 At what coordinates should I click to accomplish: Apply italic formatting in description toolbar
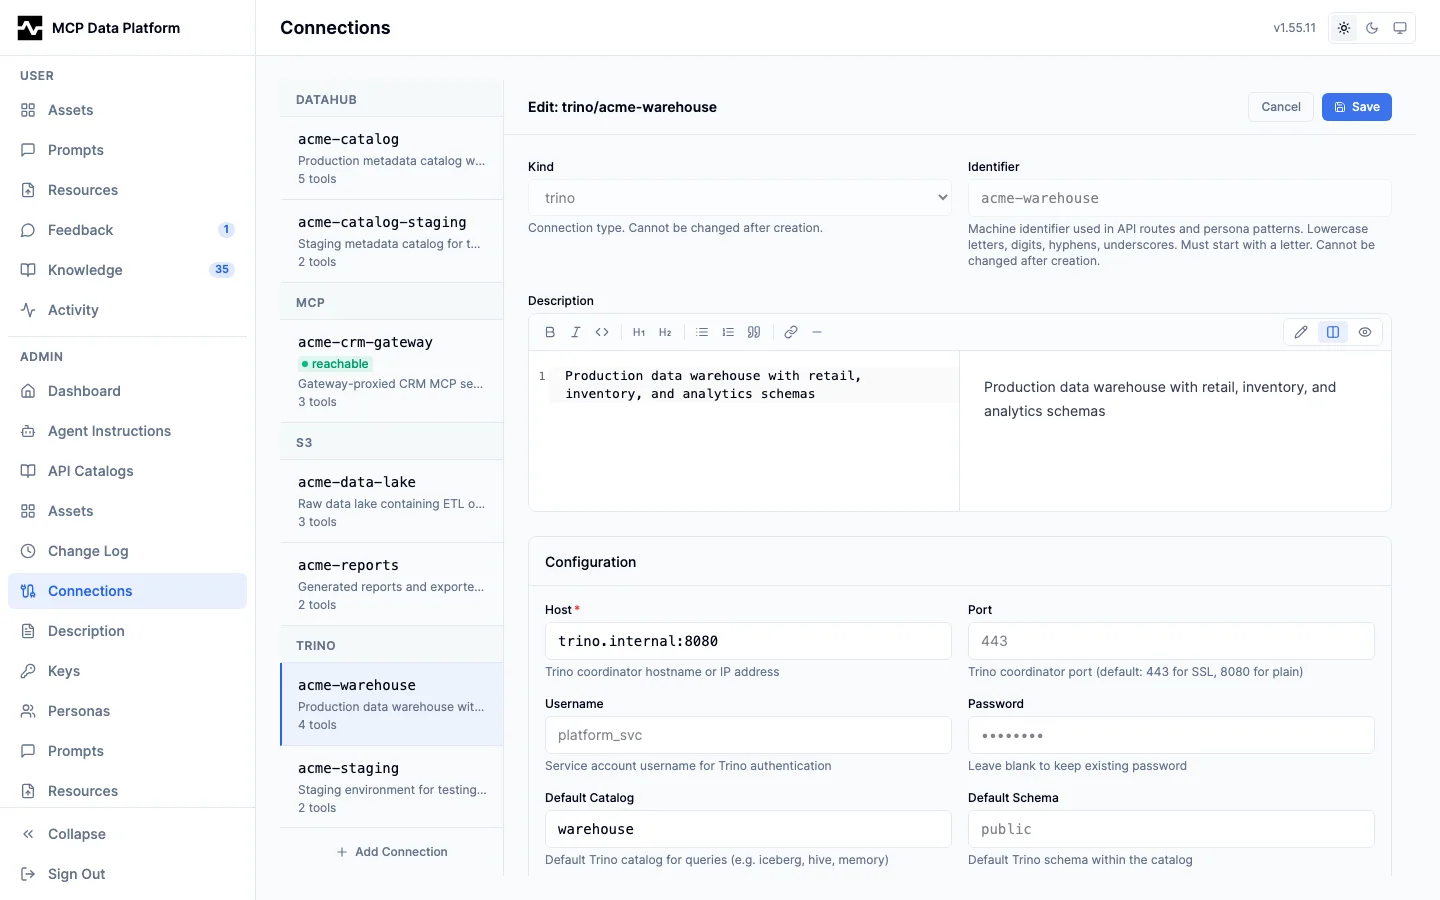(576, 332)
